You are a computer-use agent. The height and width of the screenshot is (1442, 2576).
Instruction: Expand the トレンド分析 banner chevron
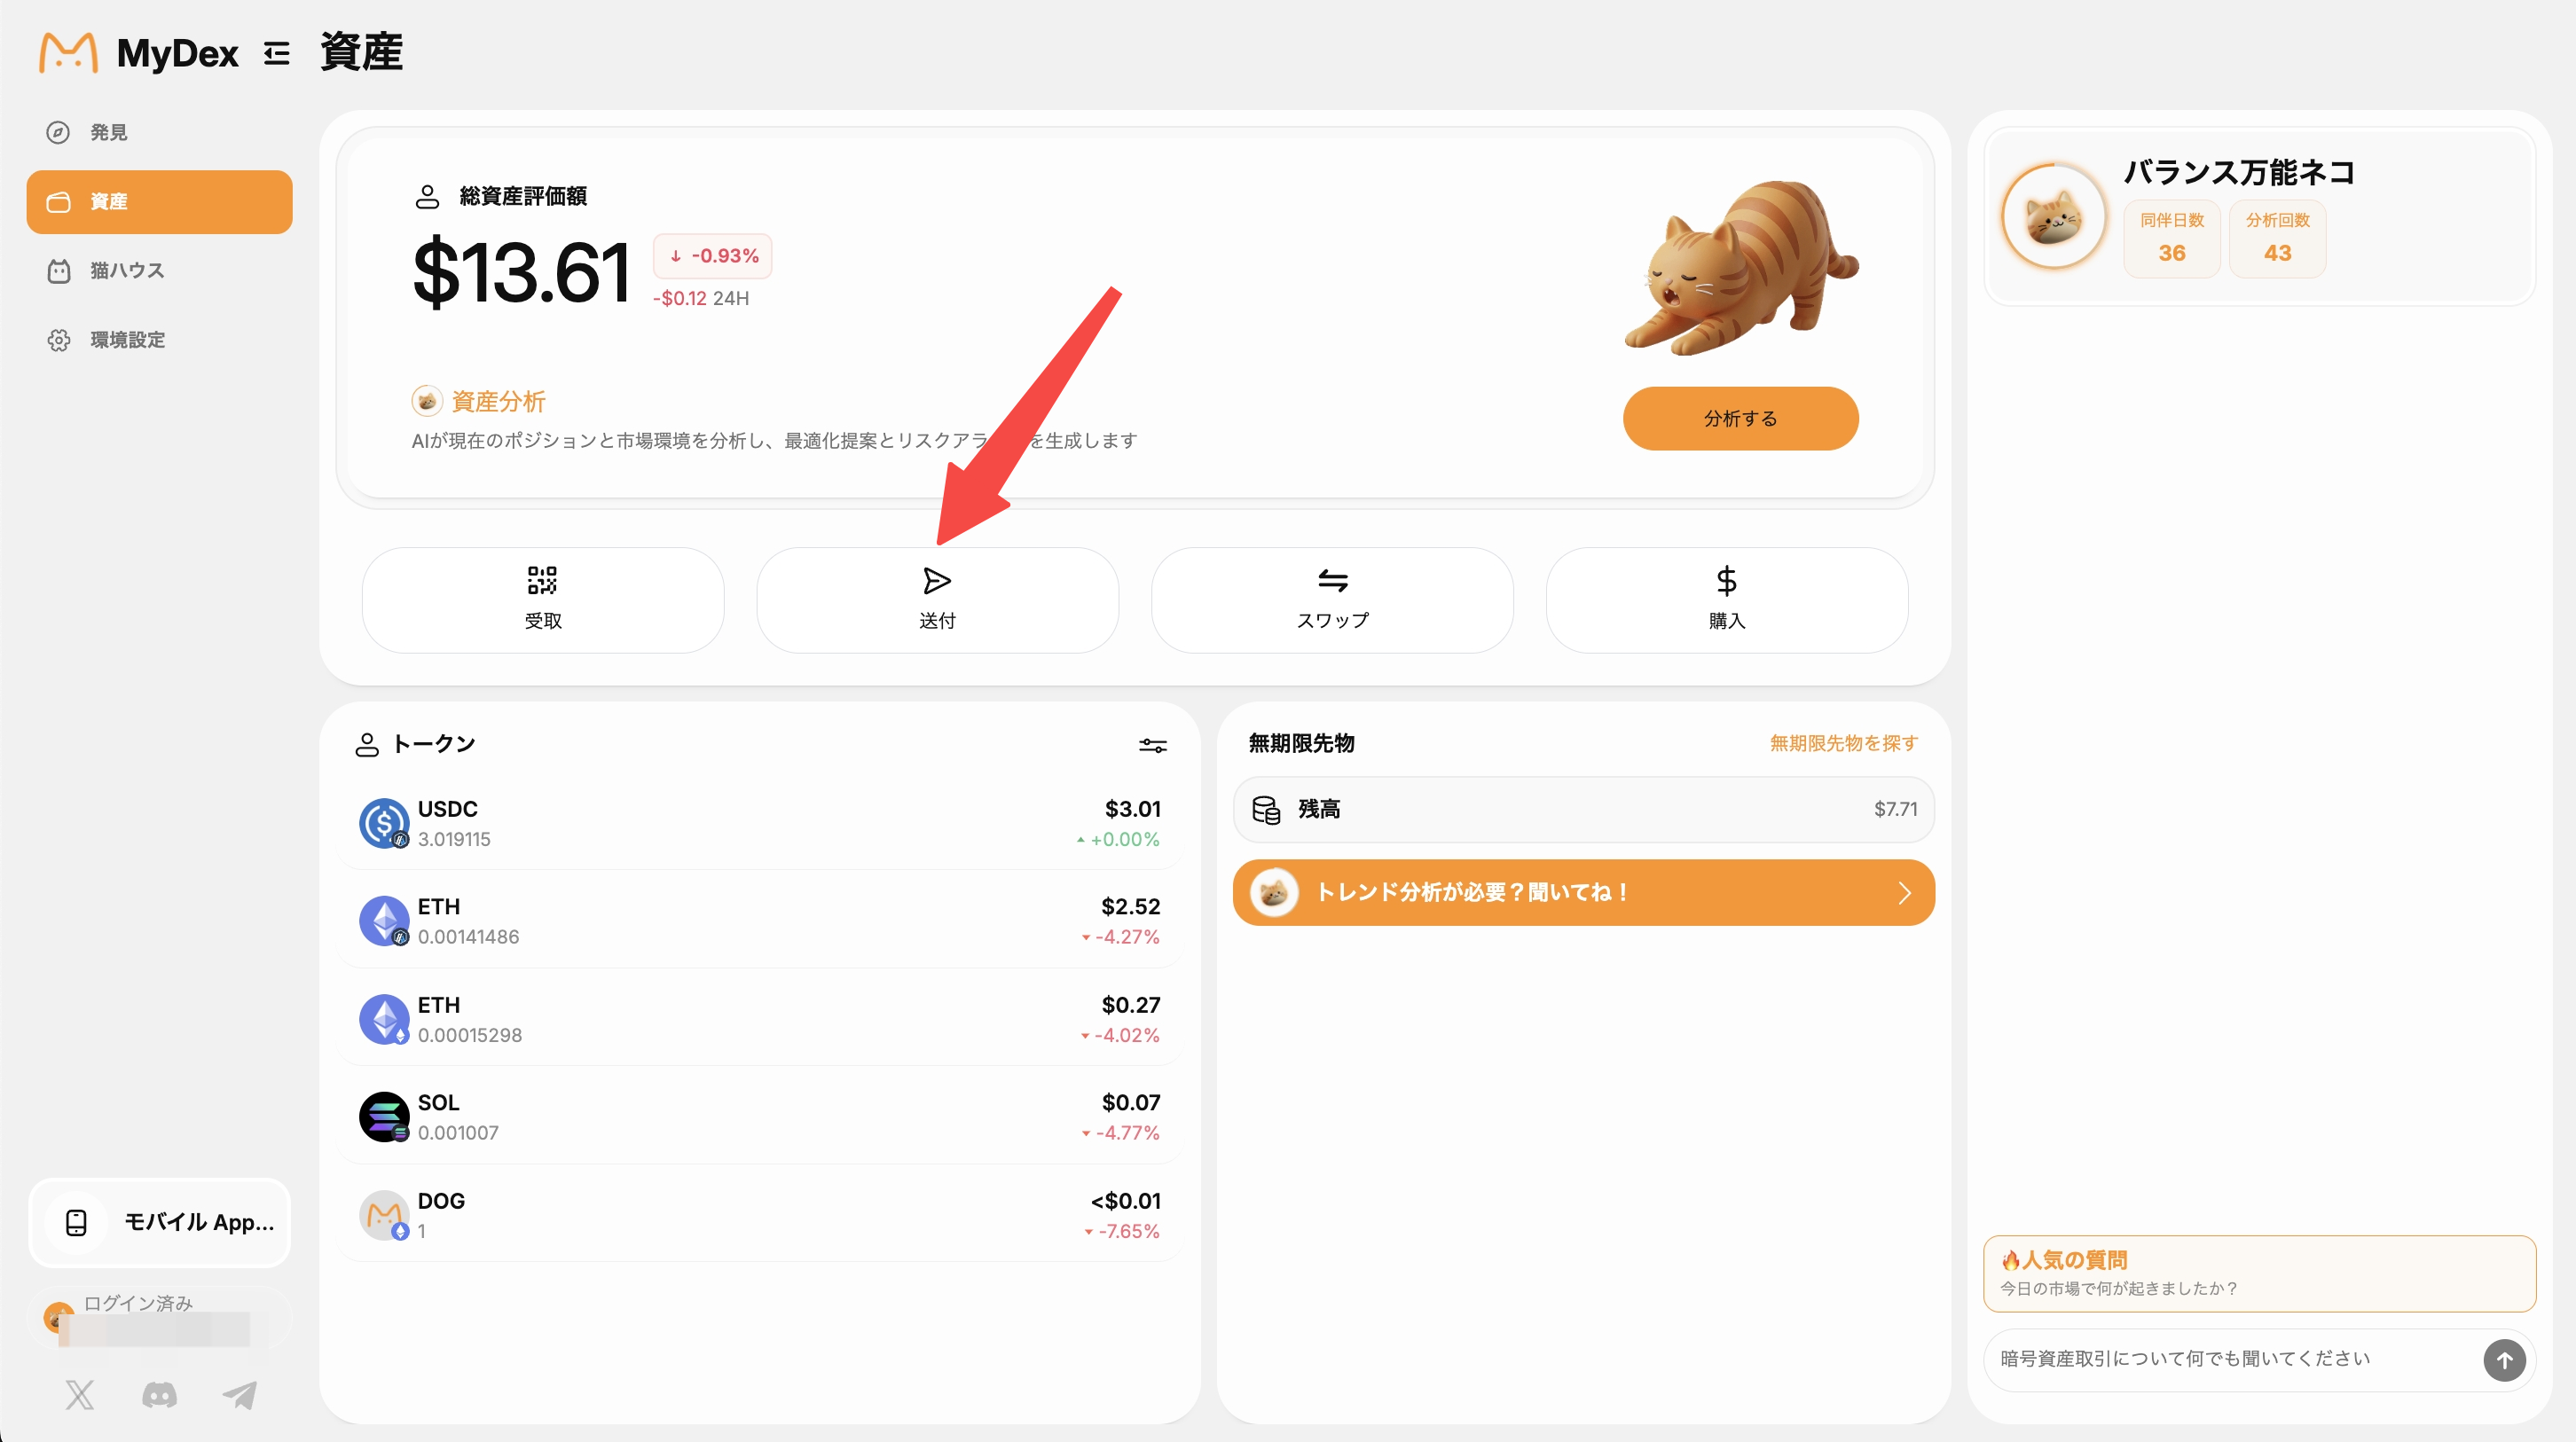(1904, 893)
